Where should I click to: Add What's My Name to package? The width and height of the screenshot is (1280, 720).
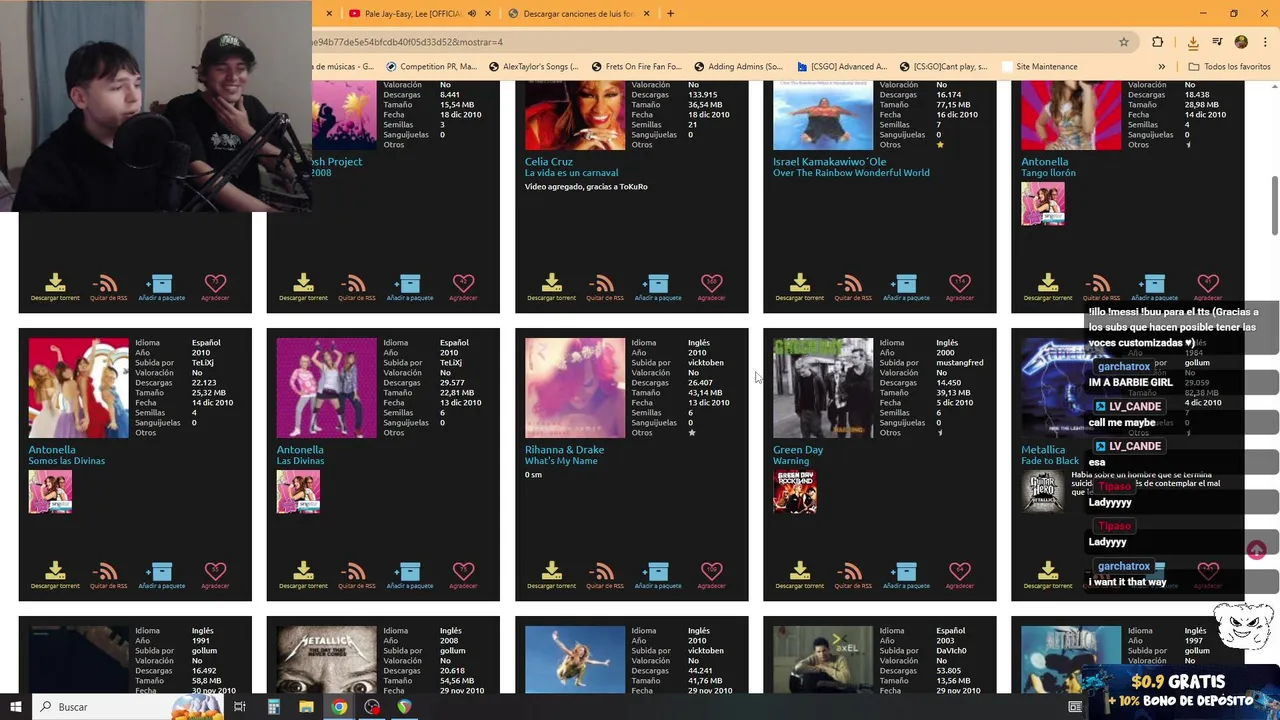[x=658, y=575]
